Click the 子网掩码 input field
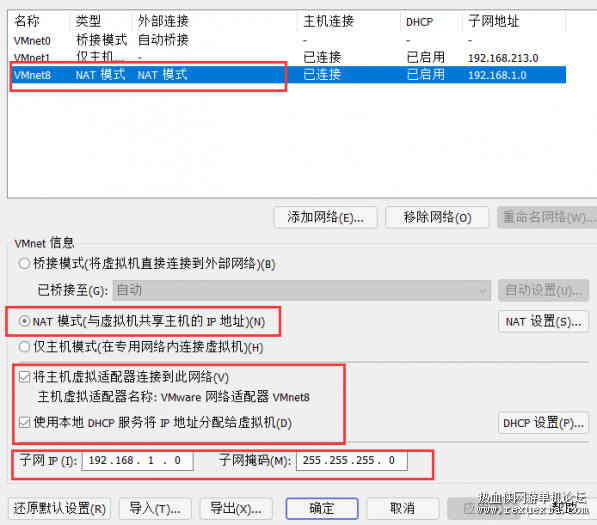The height and width of the screenshot is (525, 597). coord(352,461)
